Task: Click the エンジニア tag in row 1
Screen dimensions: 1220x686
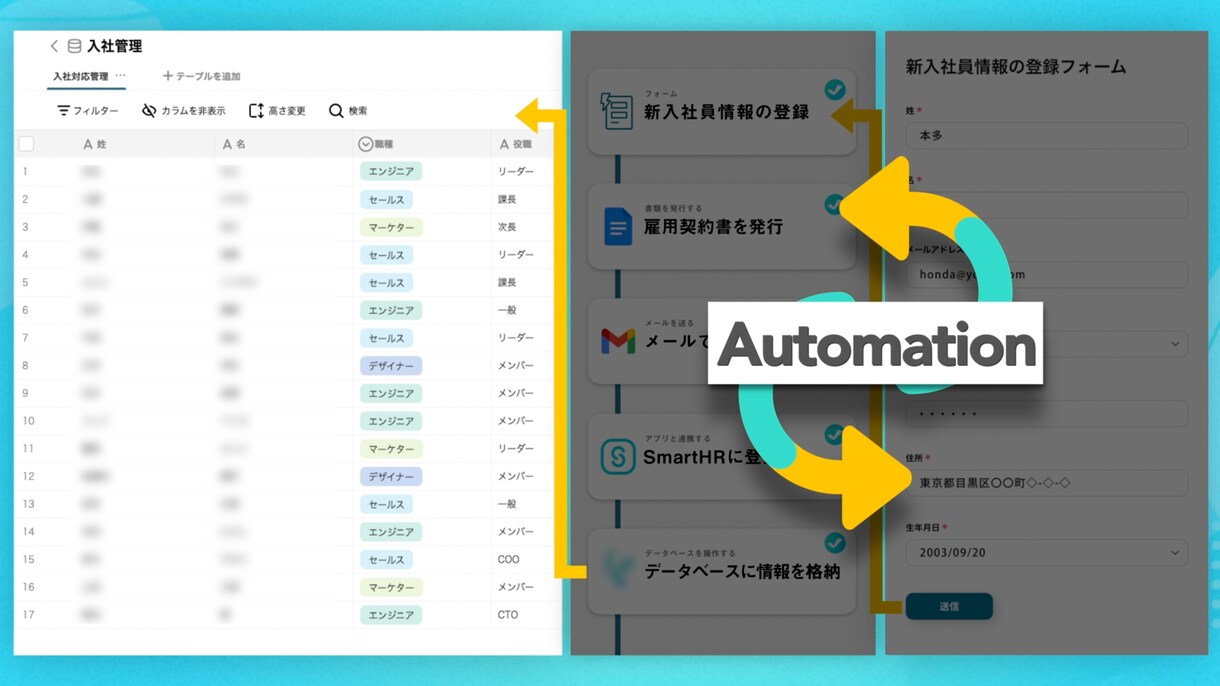Action: [x=391, y=172]
